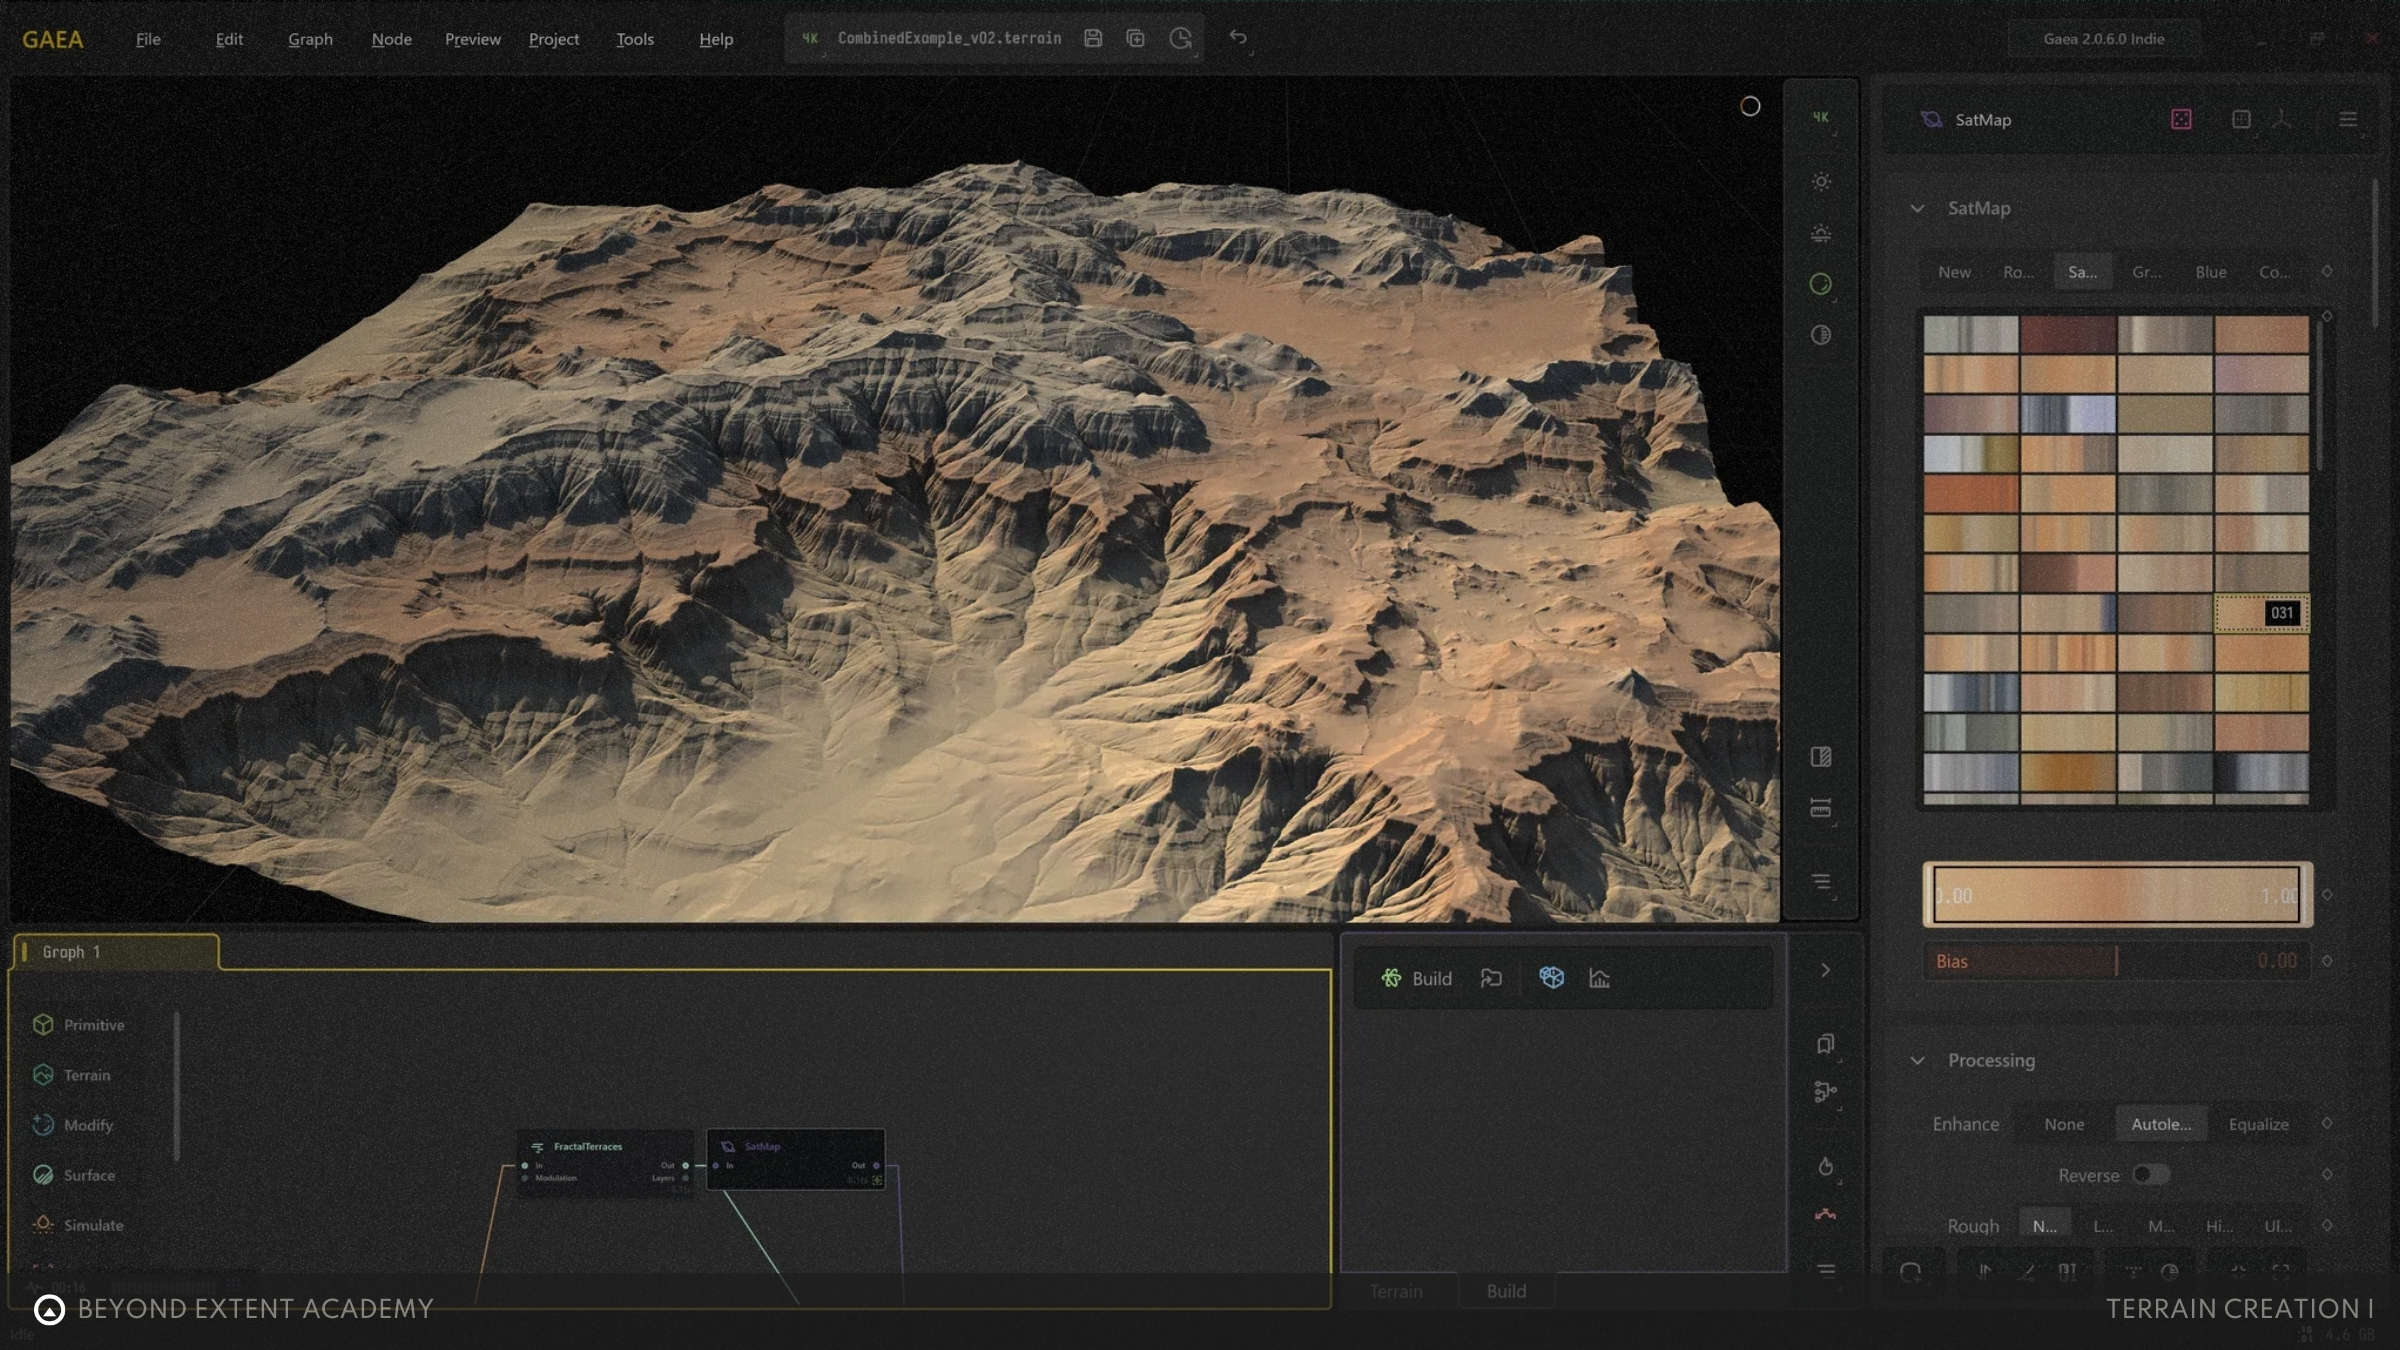Click the green circular render mode icon
The height and width of the screenshot is (1350, 2400).
pos(1821,284)
